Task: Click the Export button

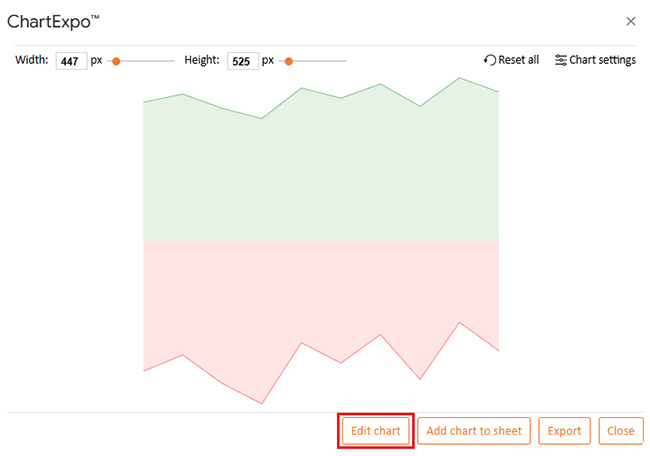Action: (x=564, y=431)
